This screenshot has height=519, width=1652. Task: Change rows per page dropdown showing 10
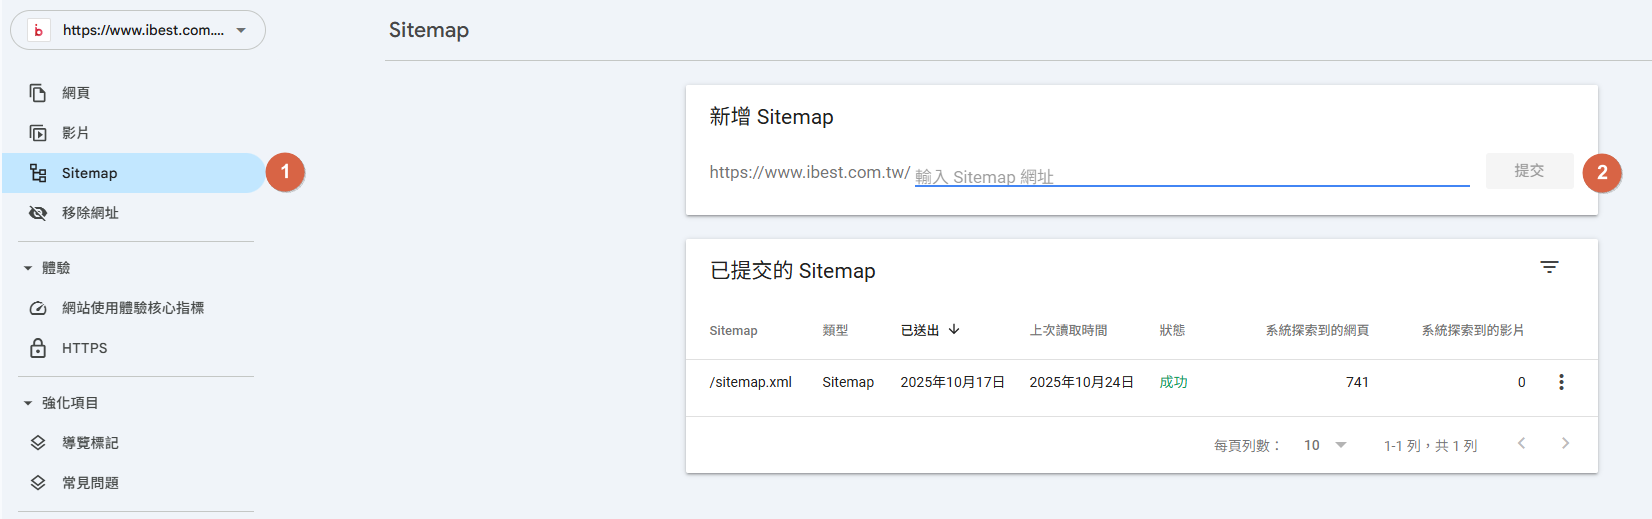coord(1325,445)
